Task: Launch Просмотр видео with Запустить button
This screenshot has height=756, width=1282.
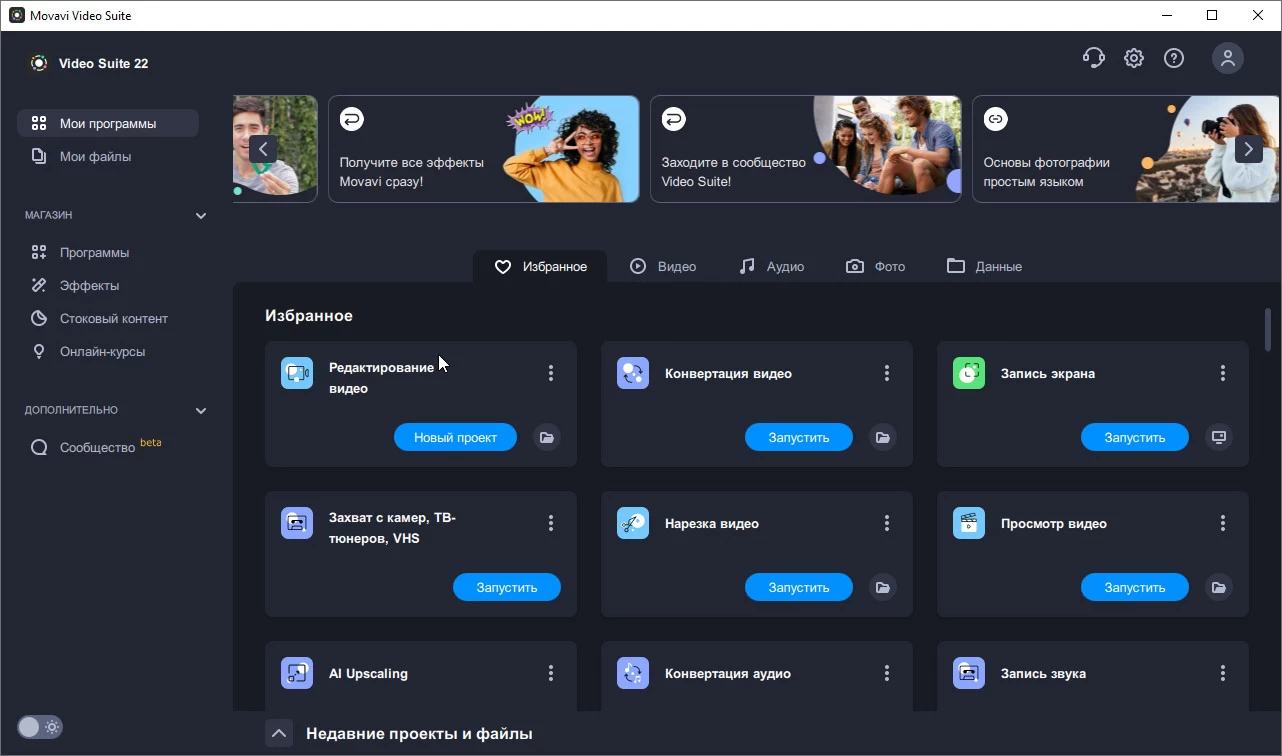Action: click(x=1134, y=587)
